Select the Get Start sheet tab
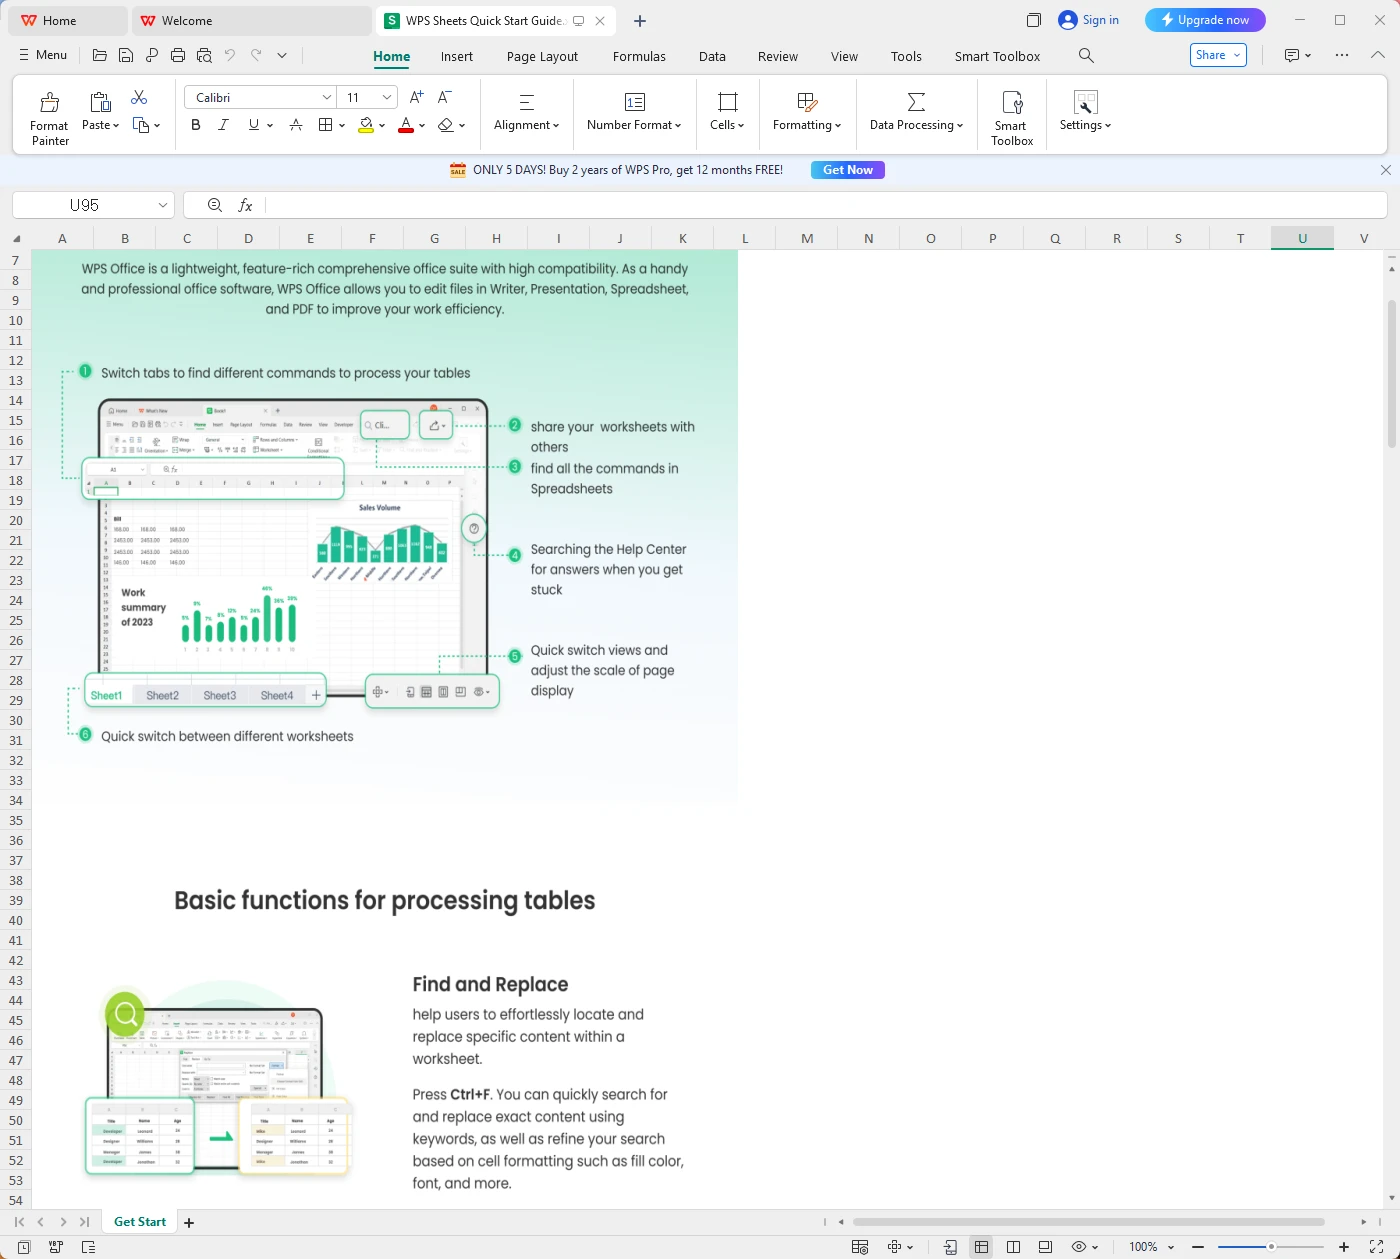 click(x=140, y=1222)
